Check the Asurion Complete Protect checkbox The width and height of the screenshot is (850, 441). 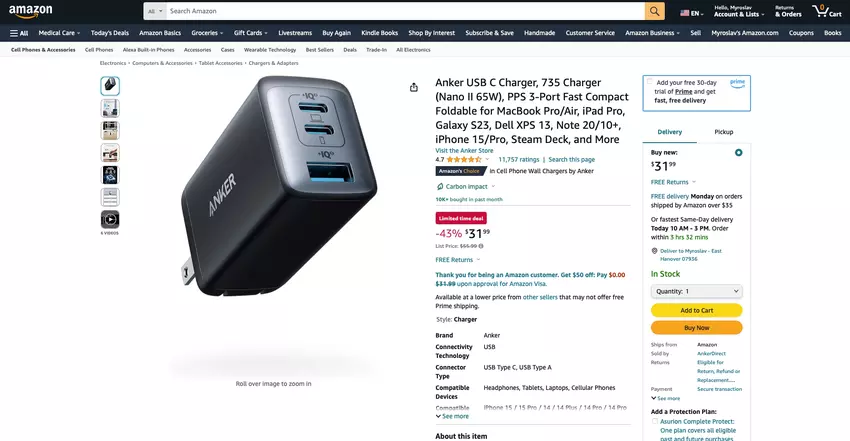[x=654, y=421]
